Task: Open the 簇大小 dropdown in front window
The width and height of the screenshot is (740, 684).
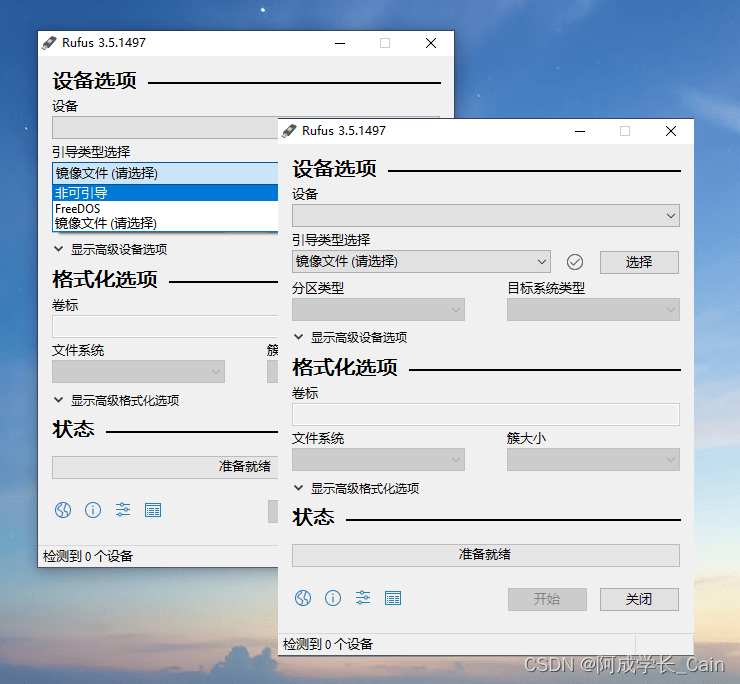Action: point(593,460)
